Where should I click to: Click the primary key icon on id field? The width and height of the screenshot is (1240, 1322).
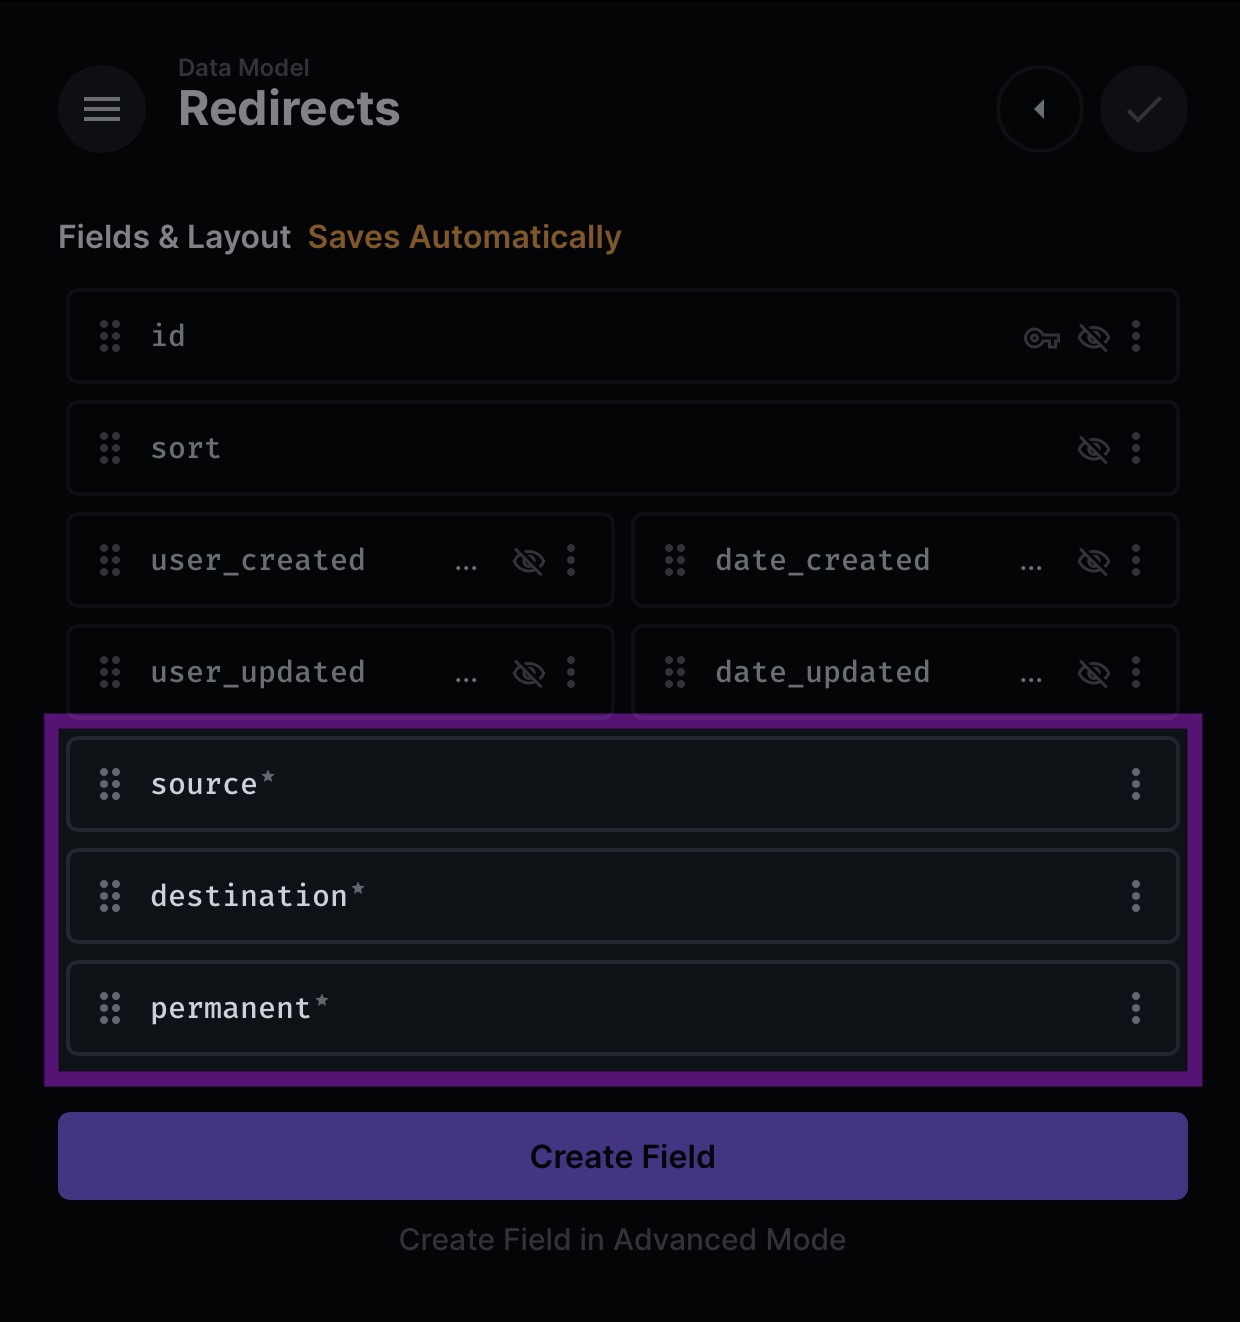[1043, 337]
